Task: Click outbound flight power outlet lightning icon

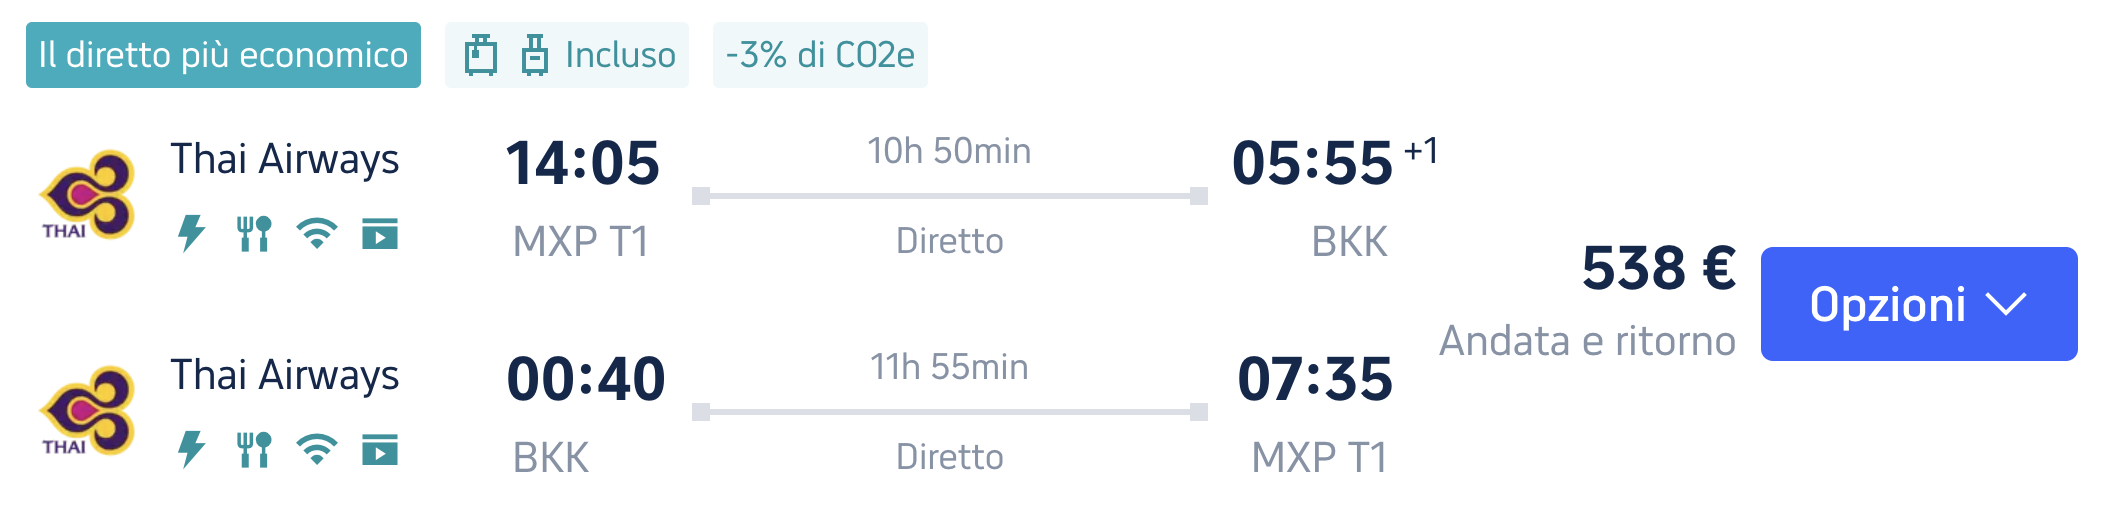Action: point(191,234)
